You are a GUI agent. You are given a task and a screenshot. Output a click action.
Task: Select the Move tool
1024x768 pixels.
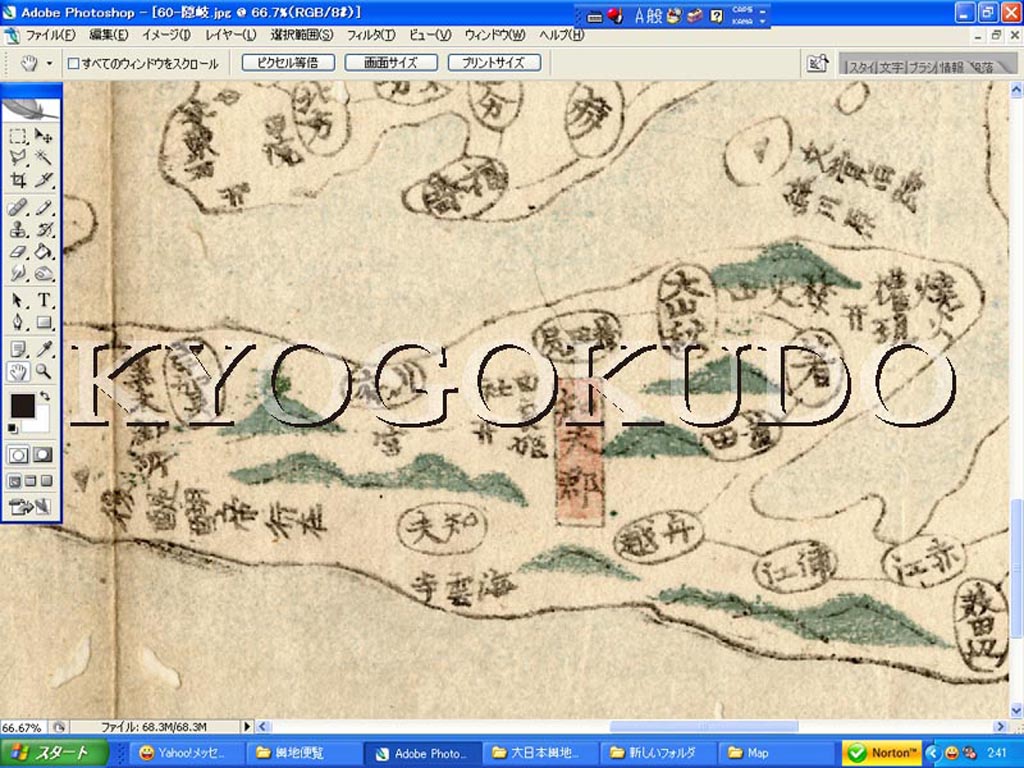43,136
